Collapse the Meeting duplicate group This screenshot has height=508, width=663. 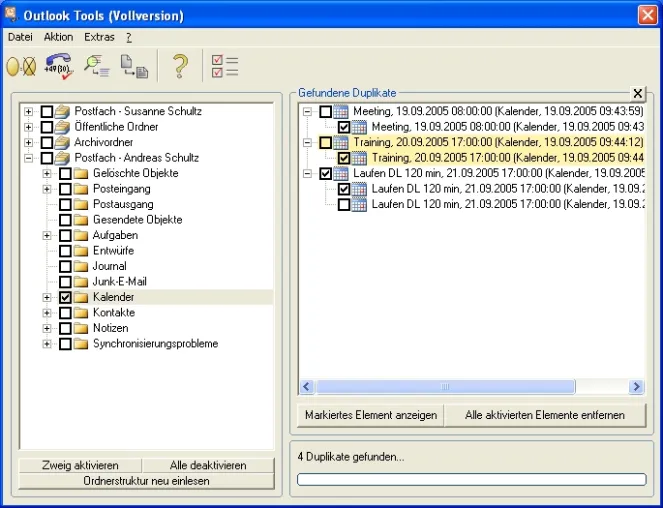click(307, 112)
